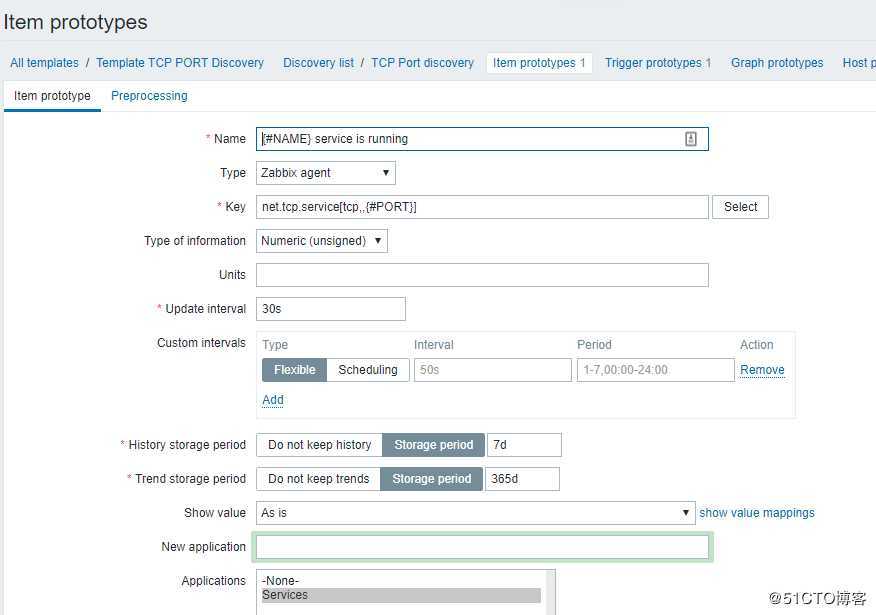Open the Type dropdown showing Zabbix agent
876x615 pixels.
[x=326, y=173]
